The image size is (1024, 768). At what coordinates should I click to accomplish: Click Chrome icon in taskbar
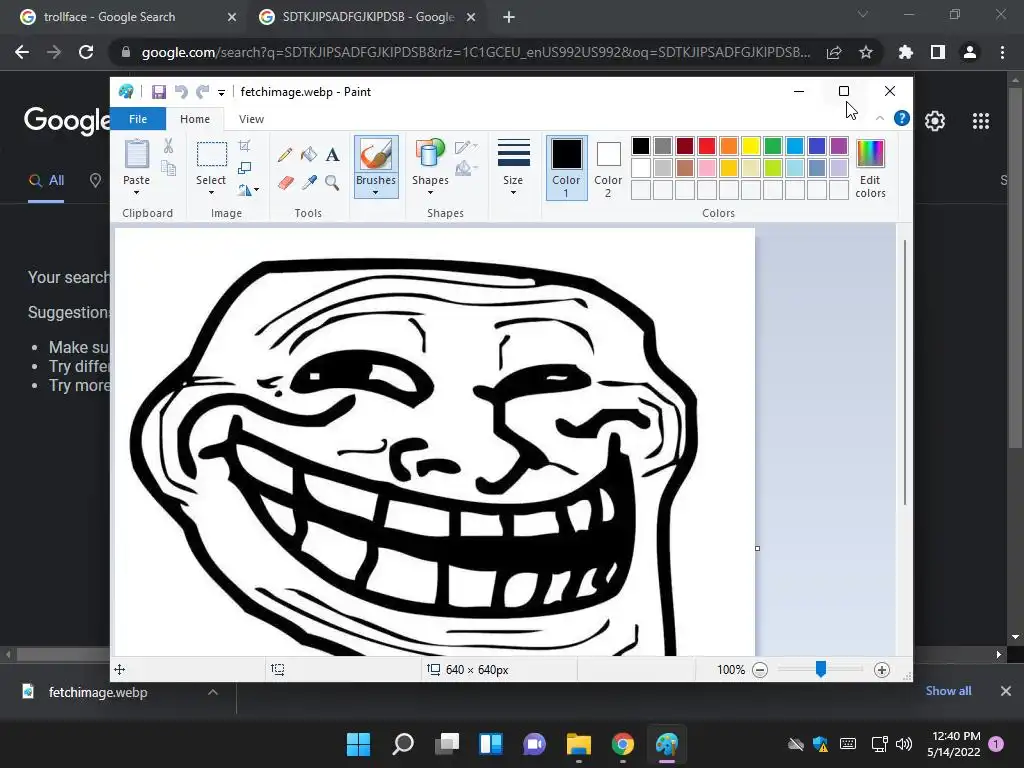pyautogui.click(x=623, y=744)
